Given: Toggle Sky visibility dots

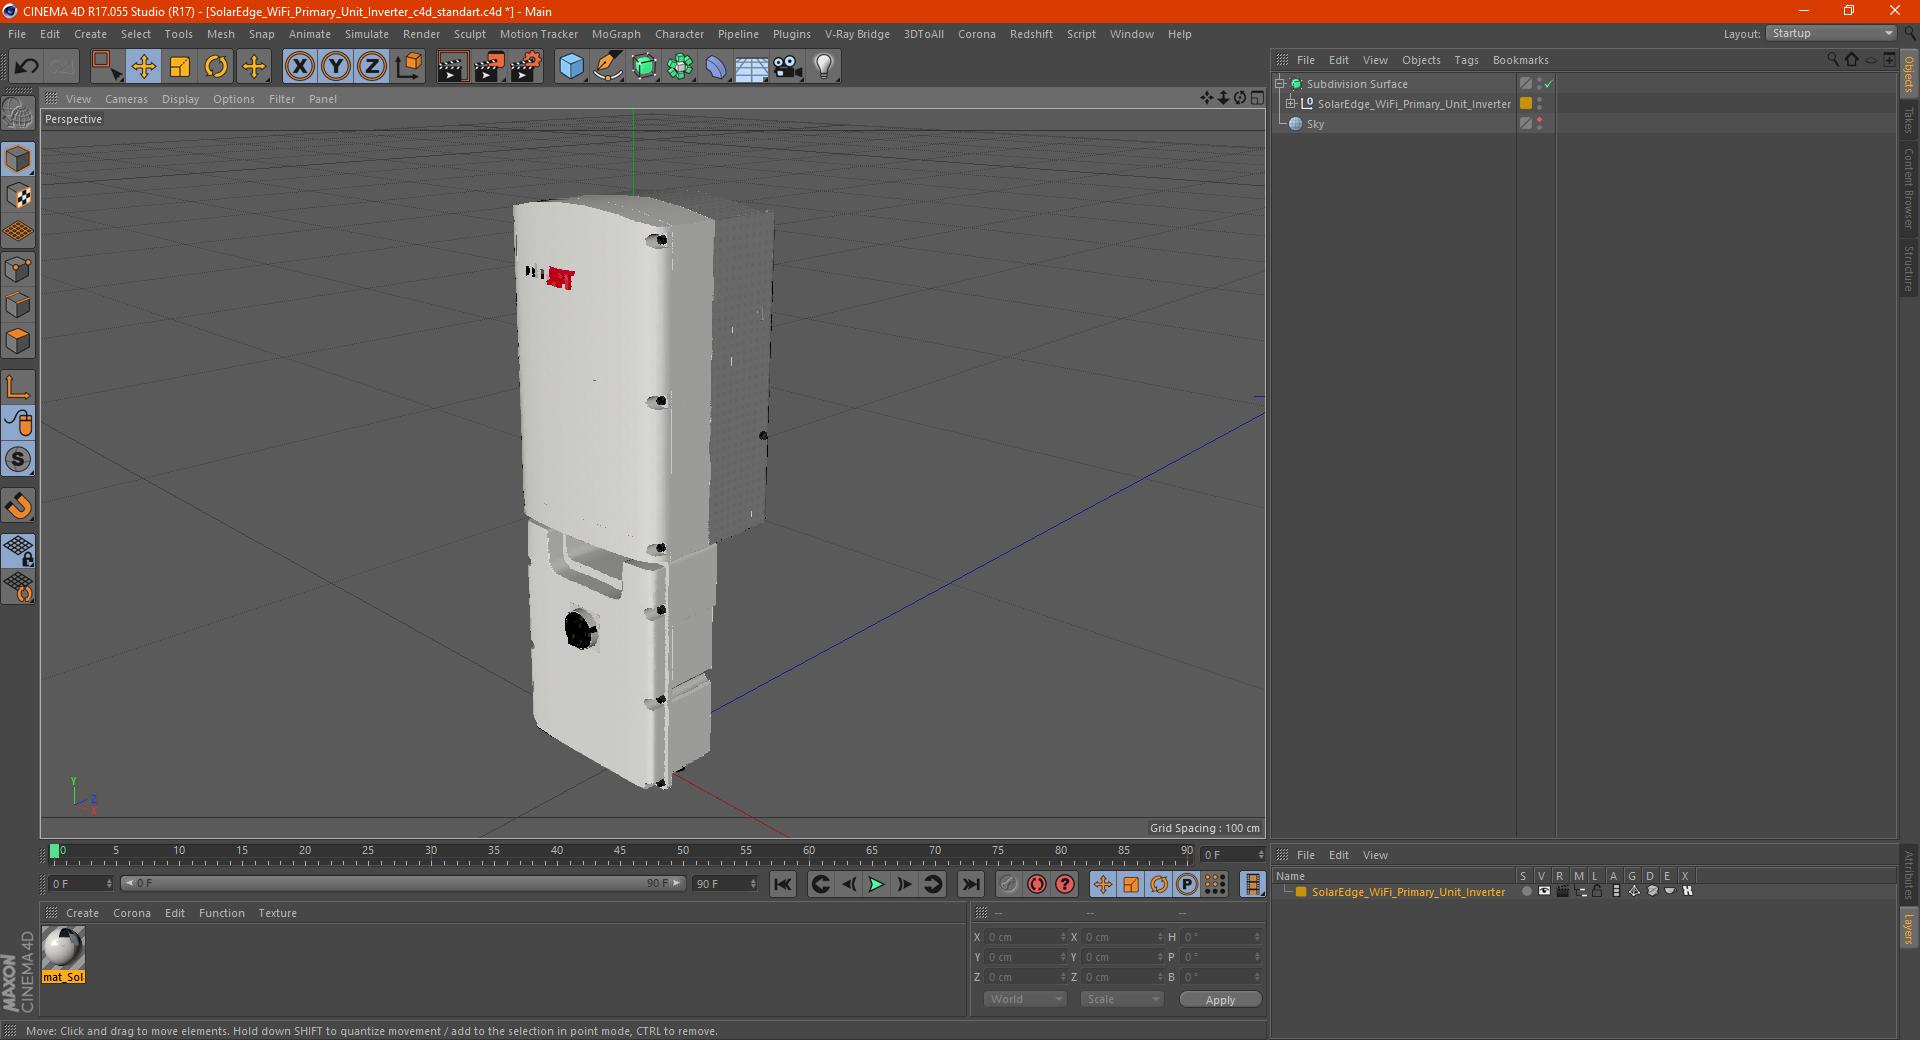Looking at the screenshot, I should [1539, 124].
